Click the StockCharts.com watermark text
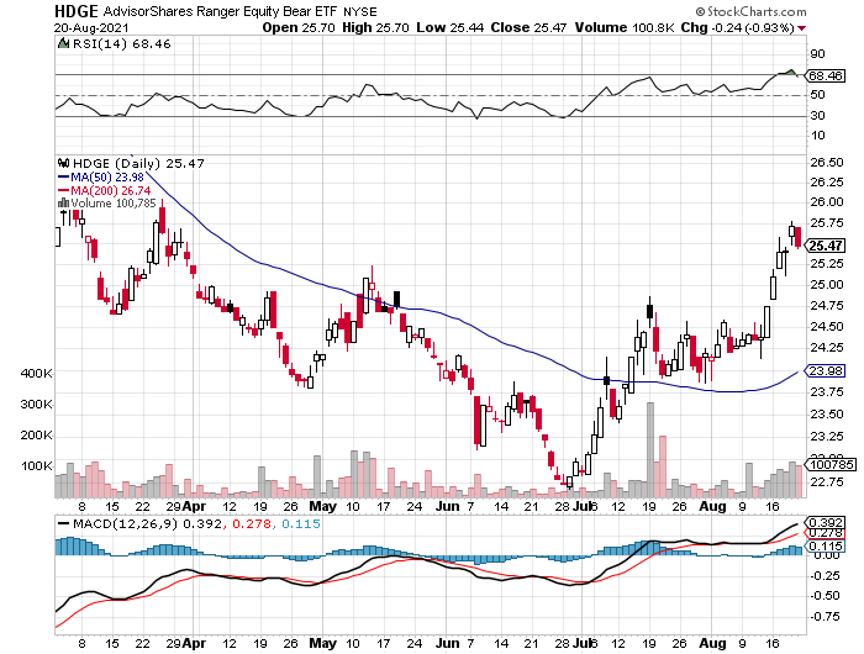Image resolution: width=864 pixels, height=654 pixels. (x=750, y=12)
